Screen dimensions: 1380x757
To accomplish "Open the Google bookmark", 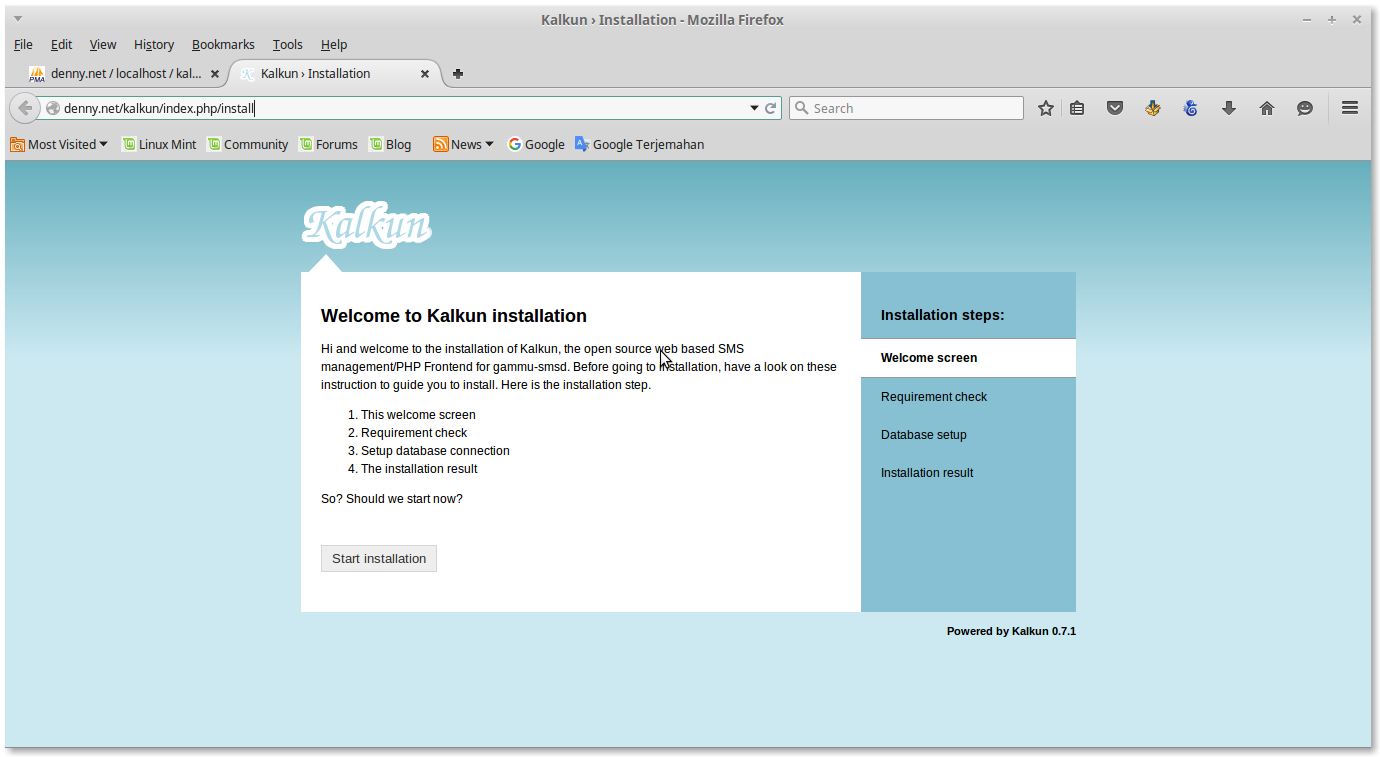I will (536, 144).
